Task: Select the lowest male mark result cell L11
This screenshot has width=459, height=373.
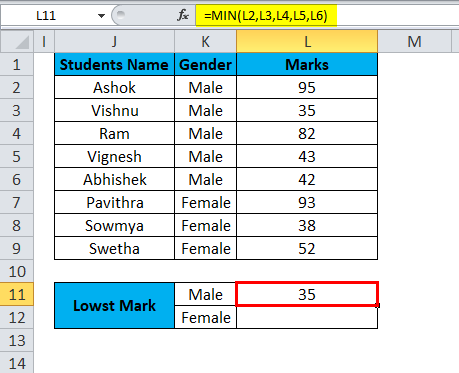Action: coord(307,294)
